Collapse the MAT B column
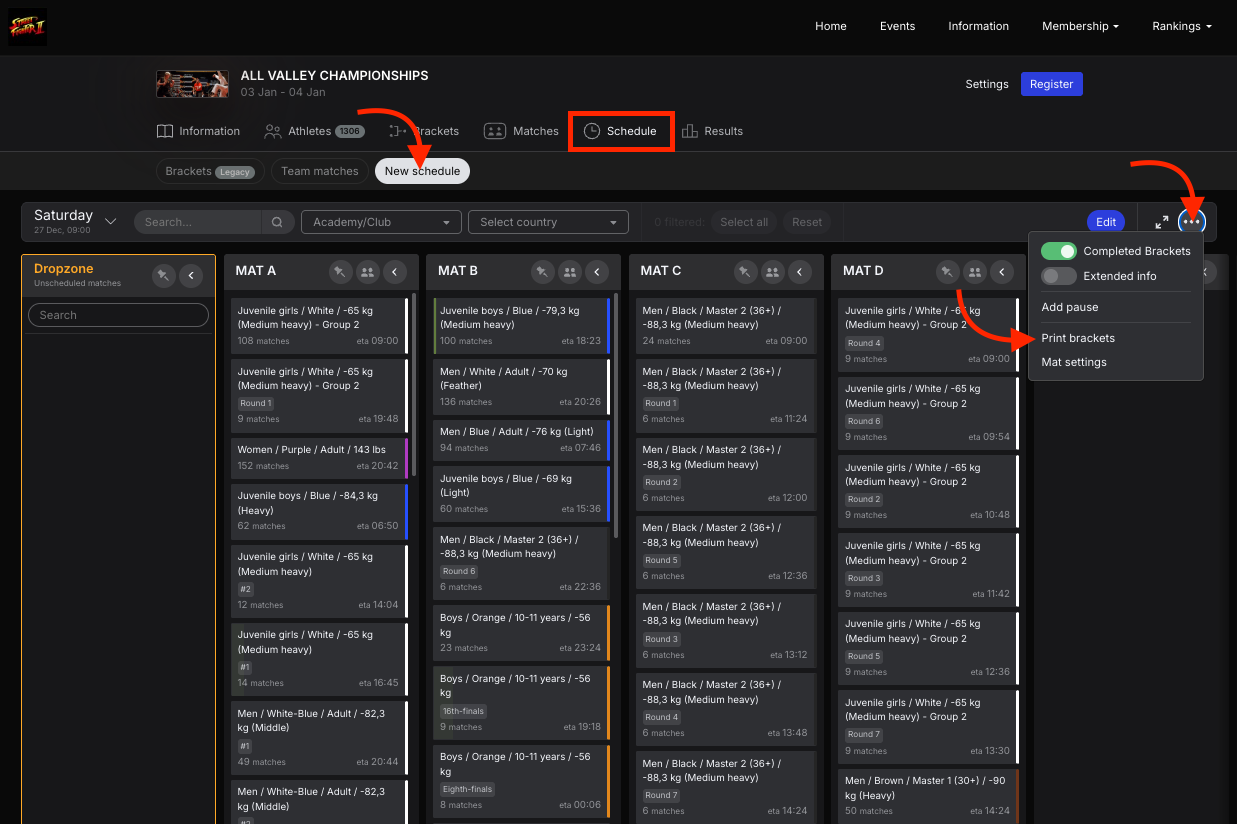The height and width of the screenshot is (824, 1237). coord(597,271)
